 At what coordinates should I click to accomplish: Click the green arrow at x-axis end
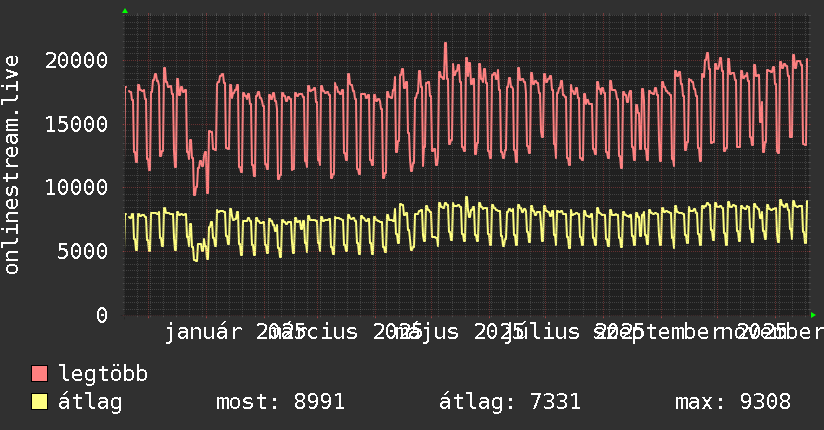click(813, 315)
